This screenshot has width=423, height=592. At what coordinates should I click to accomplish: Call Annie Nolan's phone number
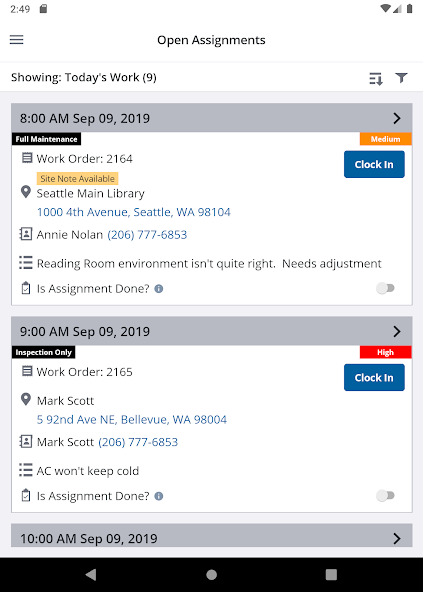[147, 235]
